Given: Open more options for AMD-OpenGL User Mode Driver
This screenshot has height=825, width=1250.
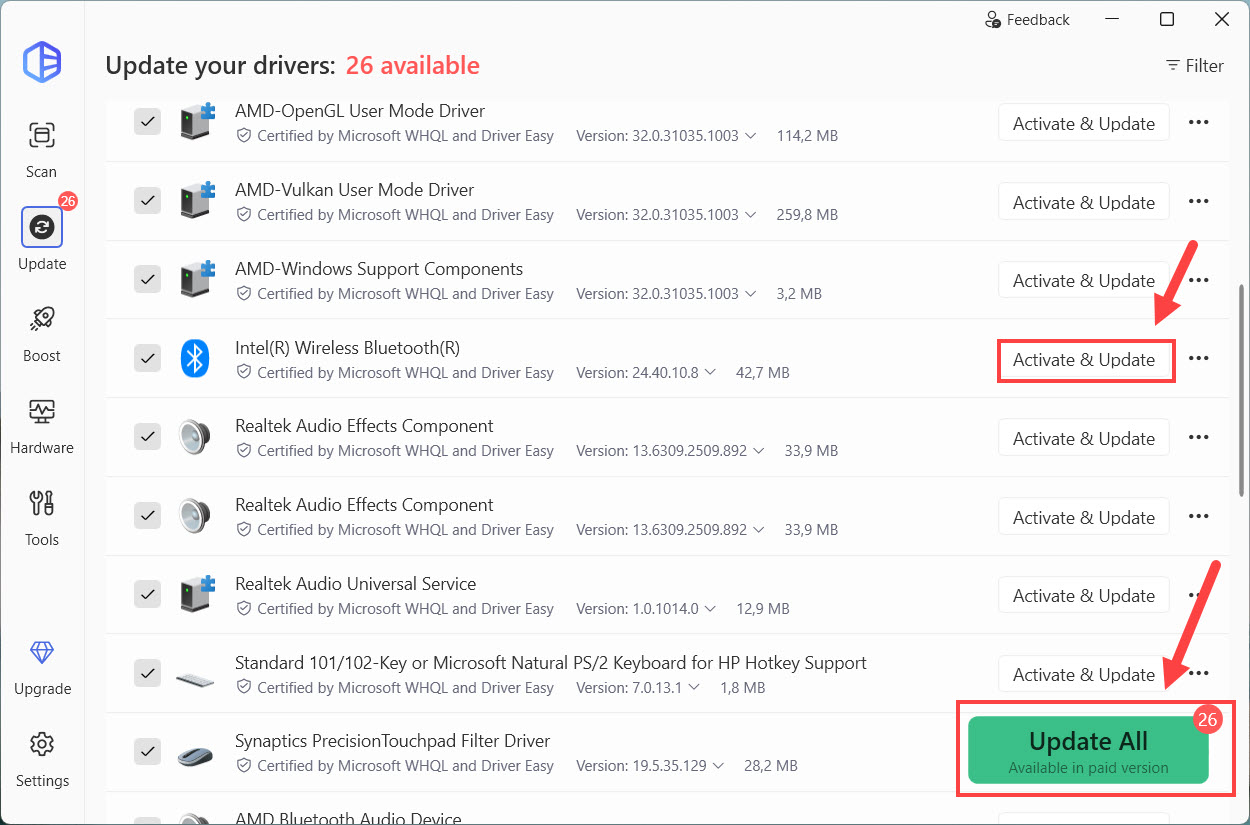Looking at the screenshot, I should [x=1198, y=122].
